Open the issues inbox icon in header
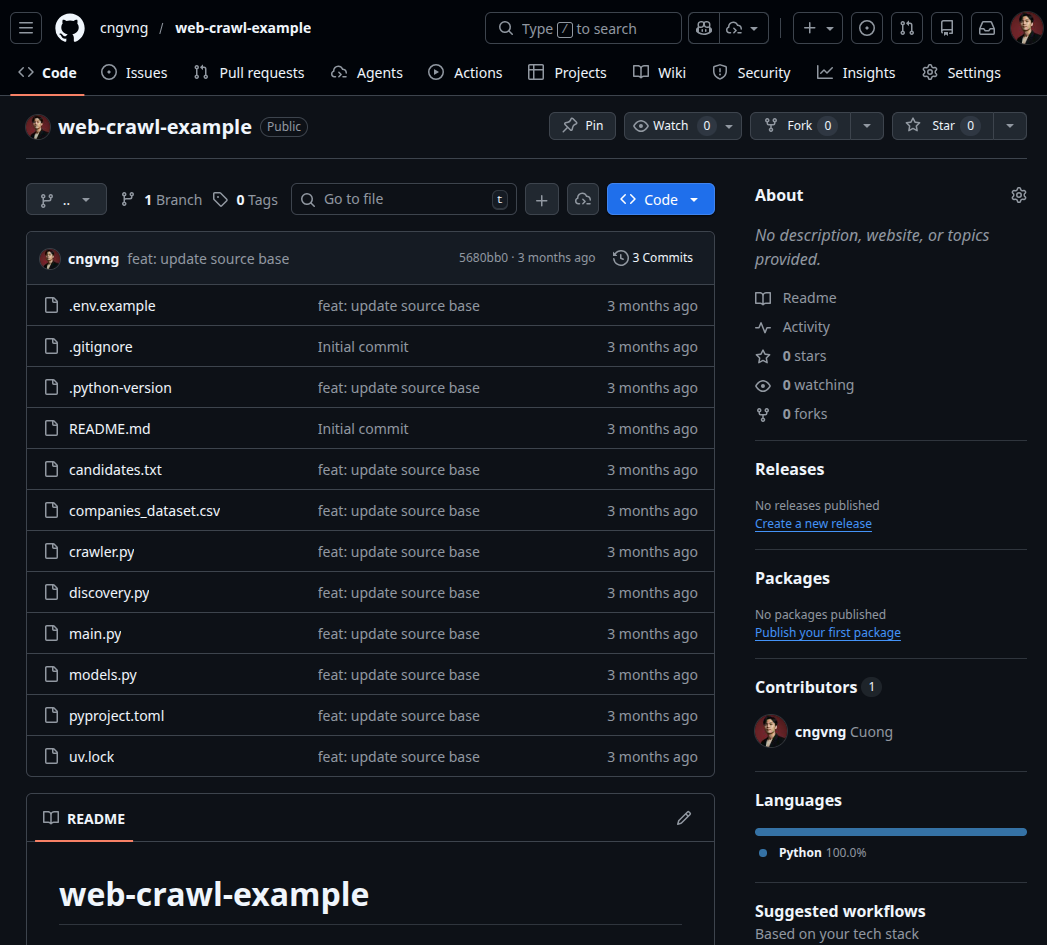Viewport: 1047px width, 945px height. tap(867, 28)
